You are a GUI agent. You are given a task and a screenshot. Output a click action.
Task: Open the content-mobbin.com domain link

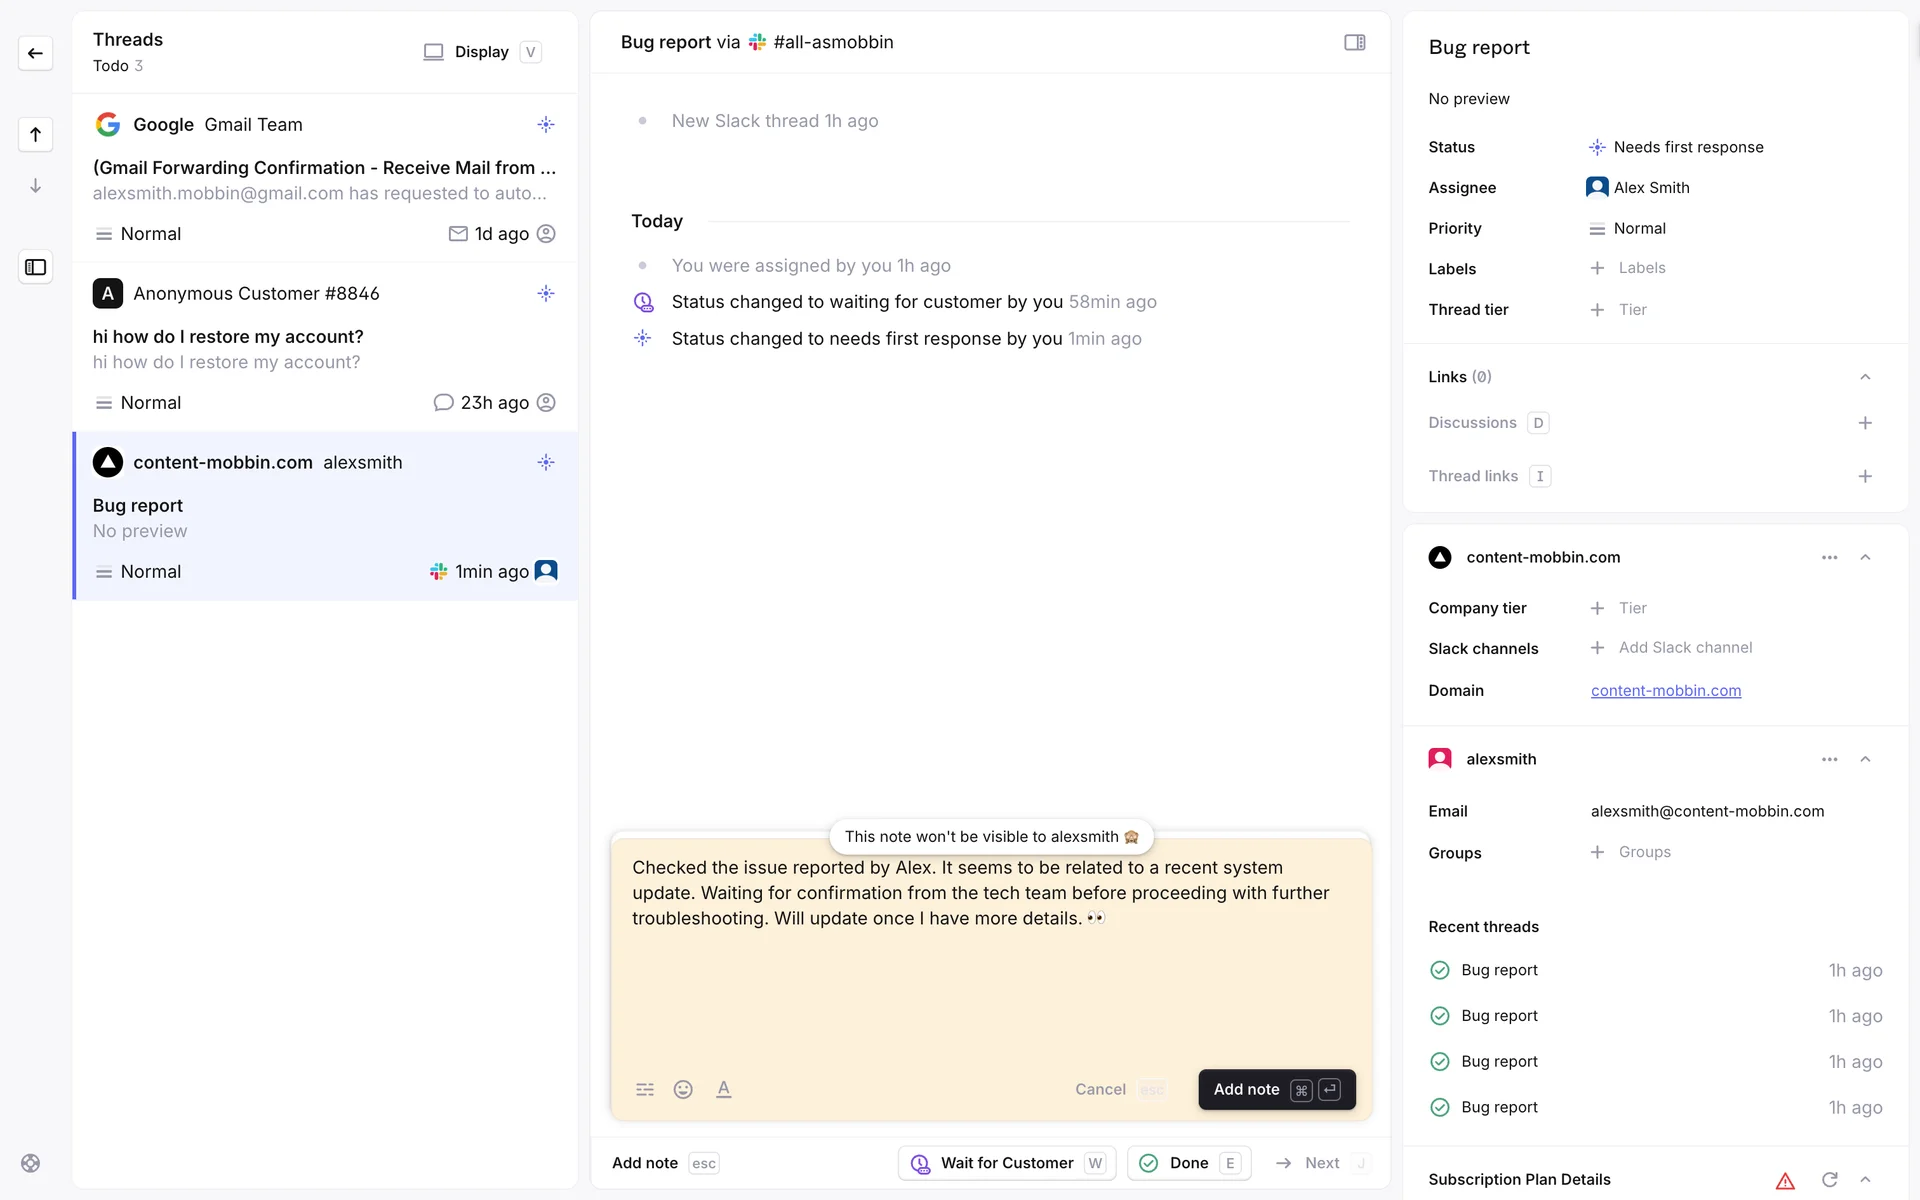point(1665,690)
